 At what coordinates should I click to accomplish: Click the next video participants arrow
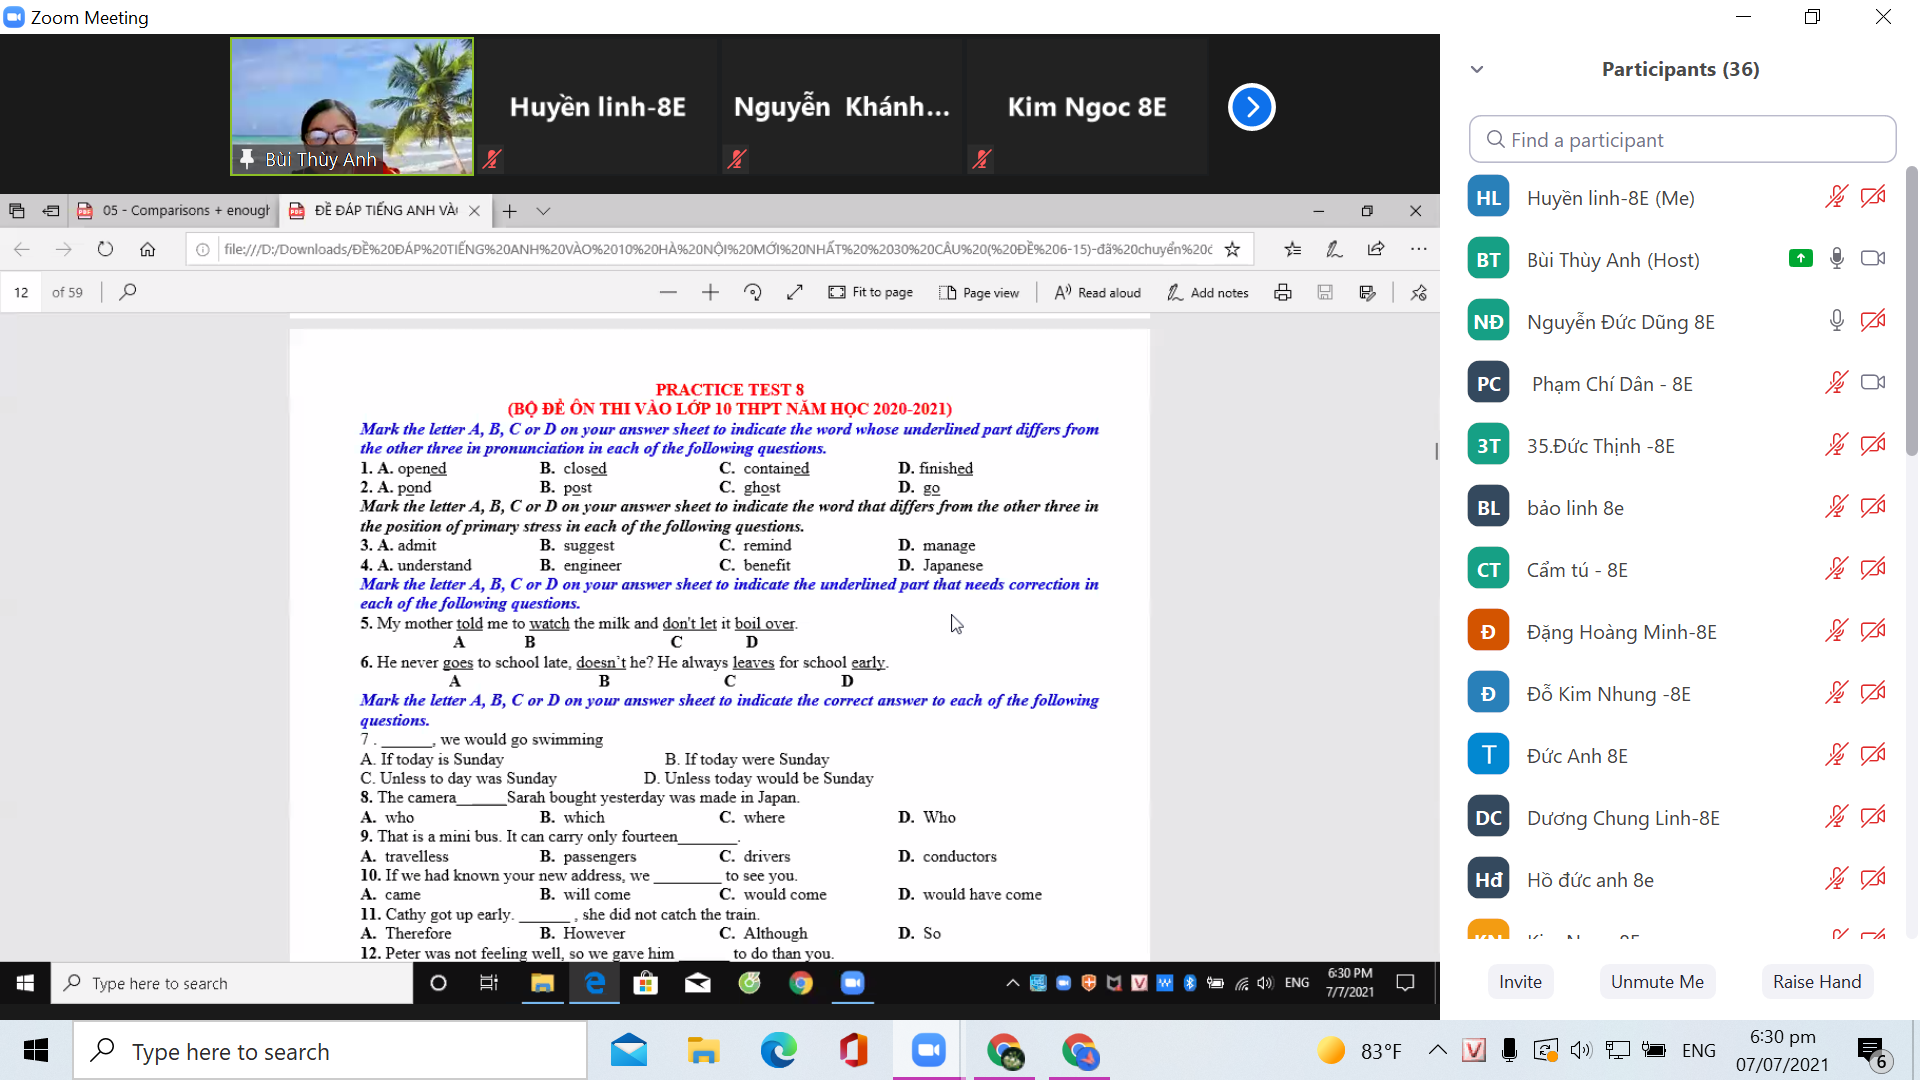click(x=1251, y=107)
